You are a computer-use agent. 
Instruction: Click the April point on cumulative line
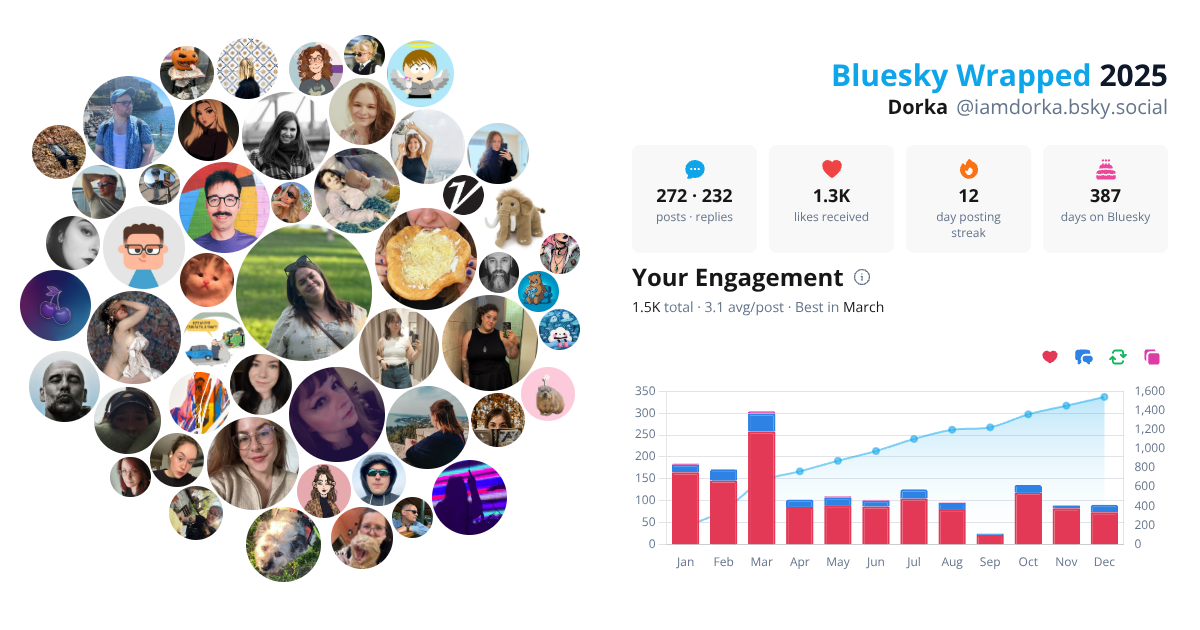click(799, 471)
